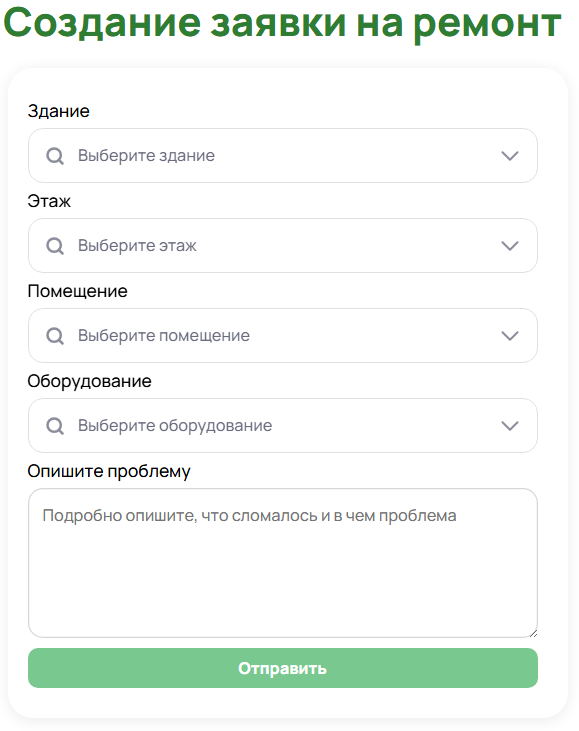579x731 pixels.
Task: Focus the 'Выберите этаж' search box
Action: (x=283, y=246)
